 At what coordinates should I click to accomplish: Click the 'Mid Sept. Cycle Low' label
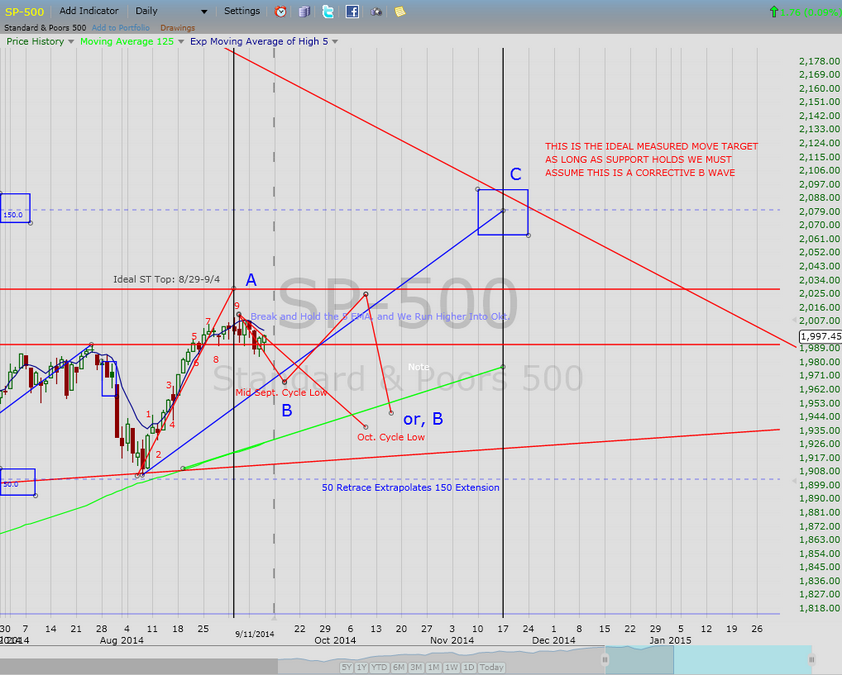pos(281,393)
